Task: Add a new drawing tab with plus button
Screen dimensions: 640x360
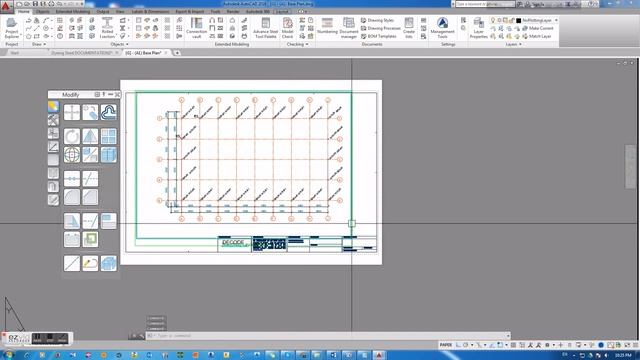Action: click(177, 53)
